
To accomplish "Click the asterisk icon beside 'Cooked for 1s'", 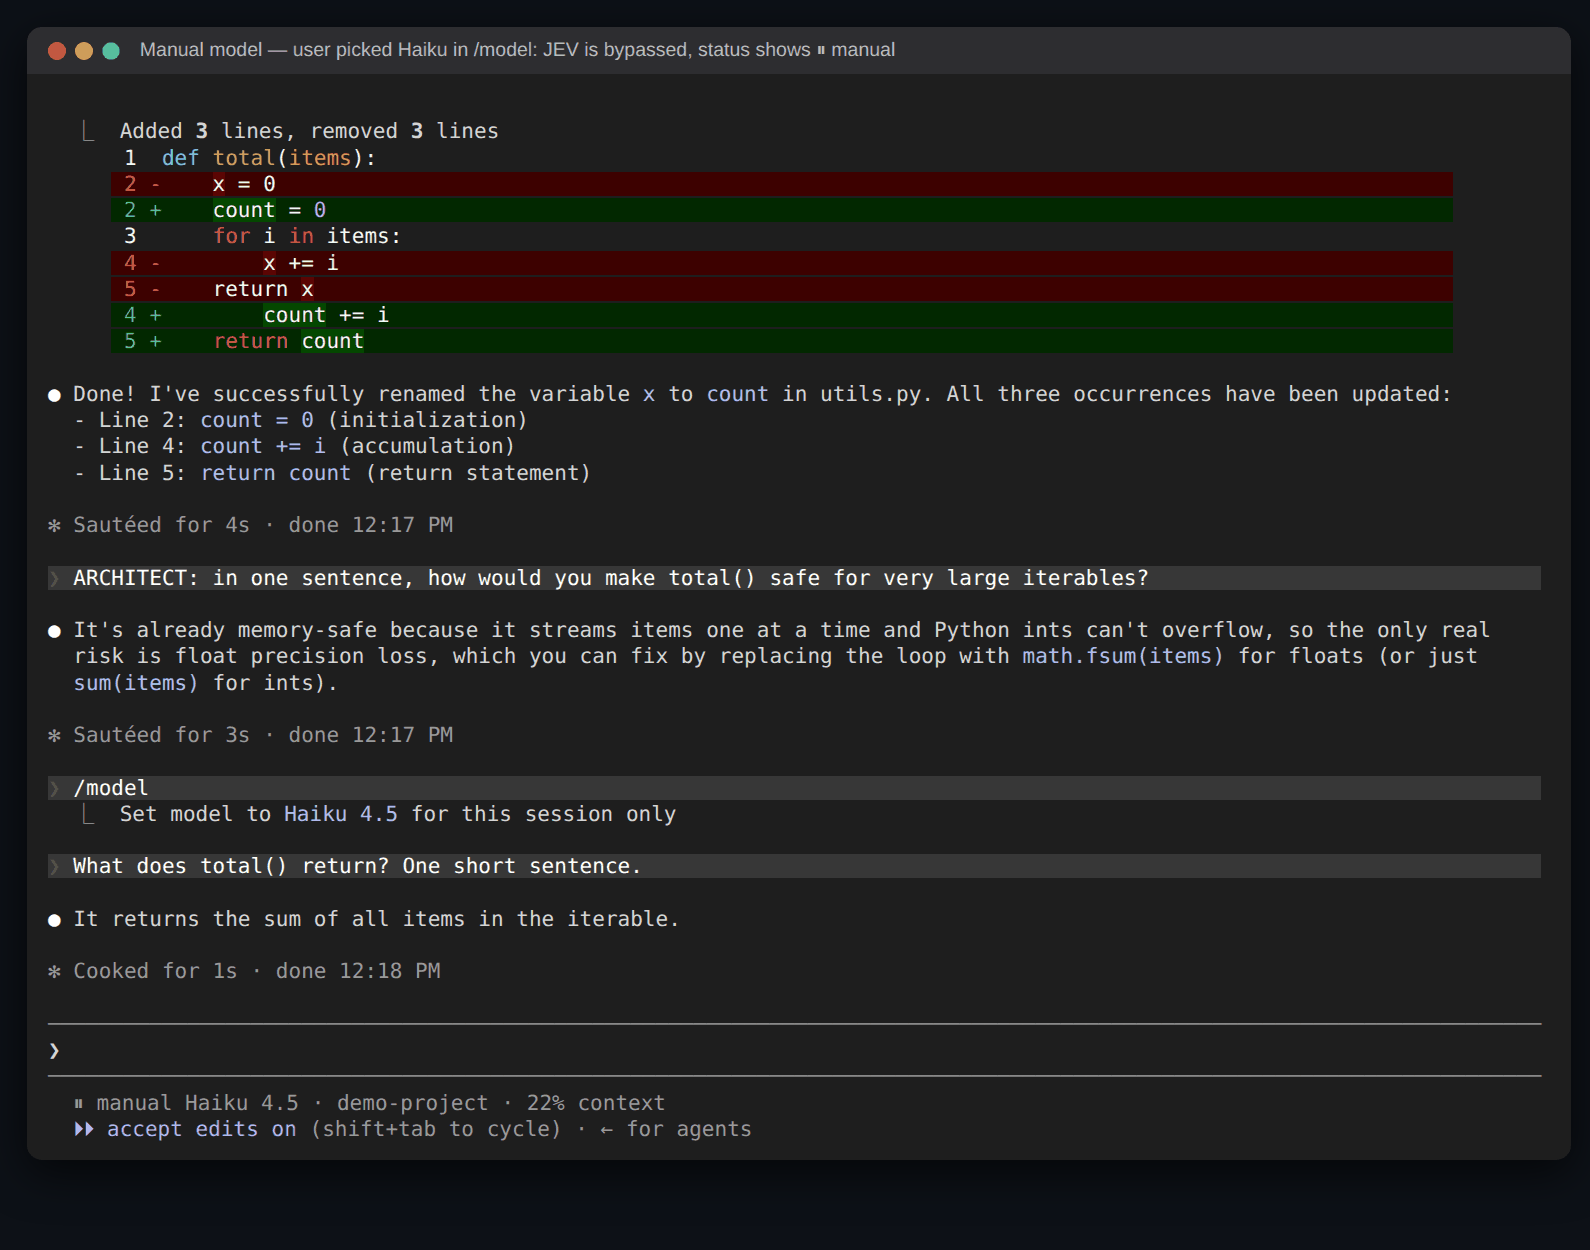I will pyautogui.click(x=55, y=971).
